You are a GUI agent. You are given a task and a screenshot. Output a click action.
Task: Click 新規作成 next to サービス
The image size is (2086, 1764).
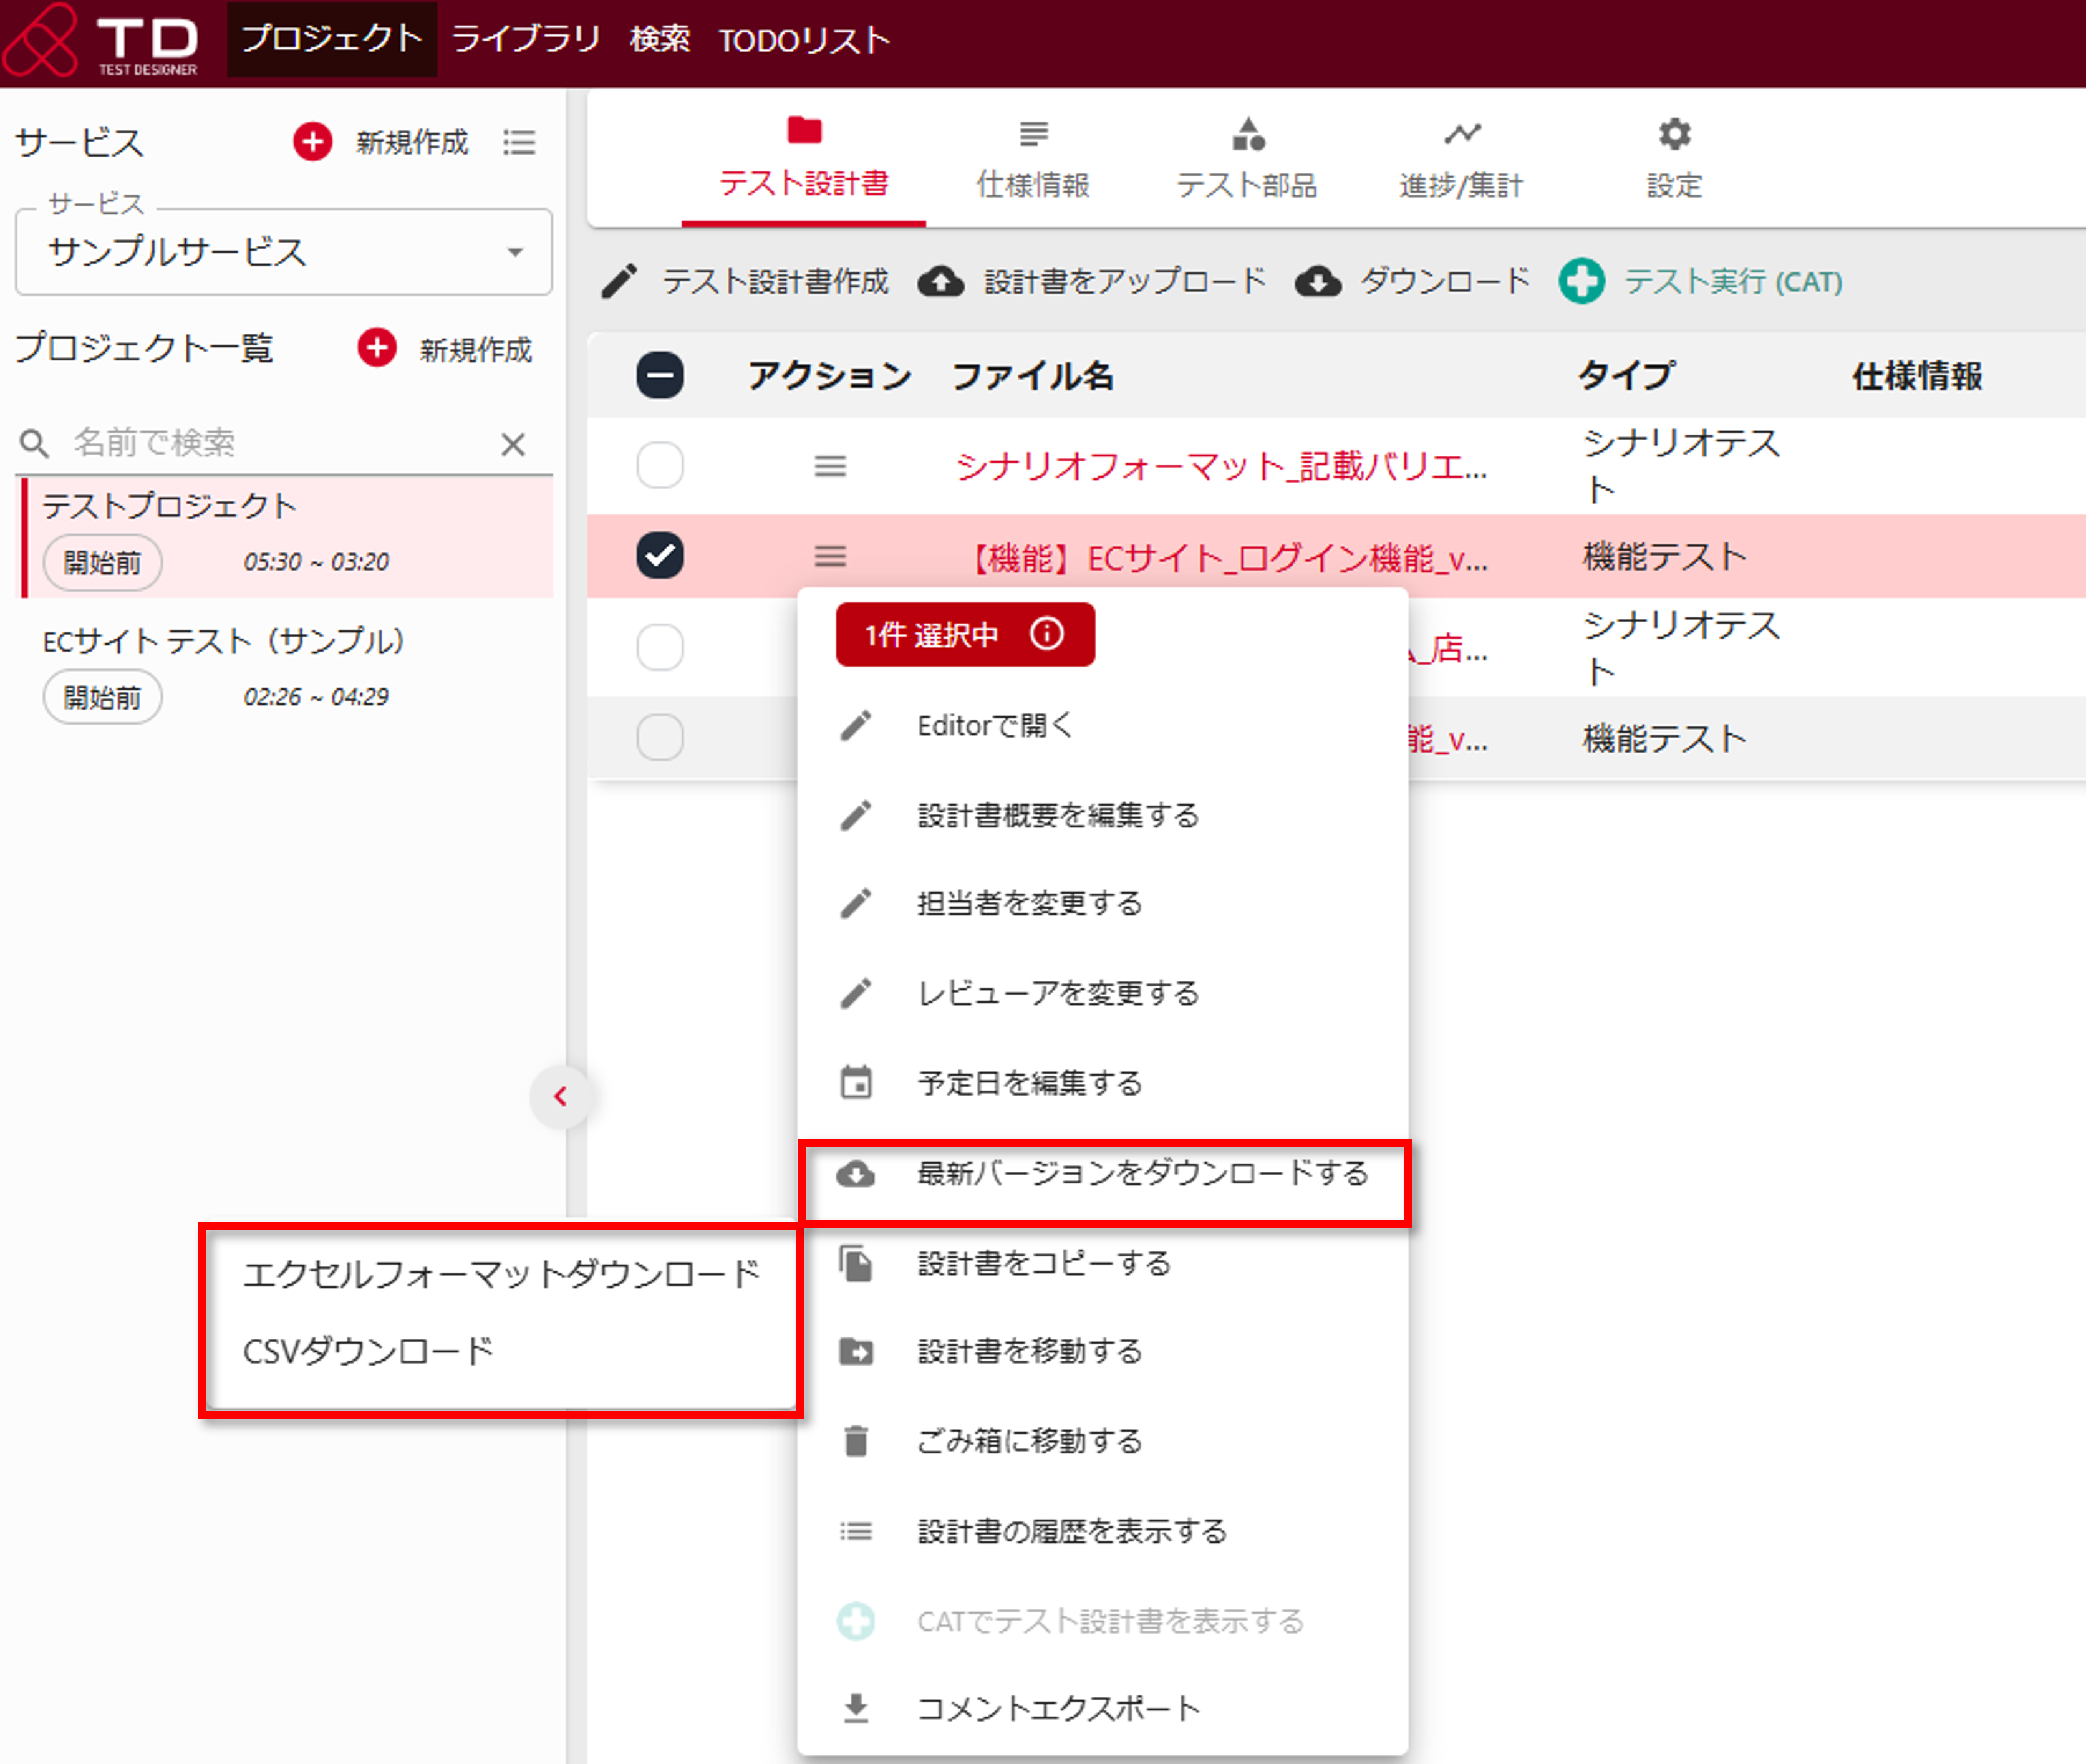click(412, 142)
